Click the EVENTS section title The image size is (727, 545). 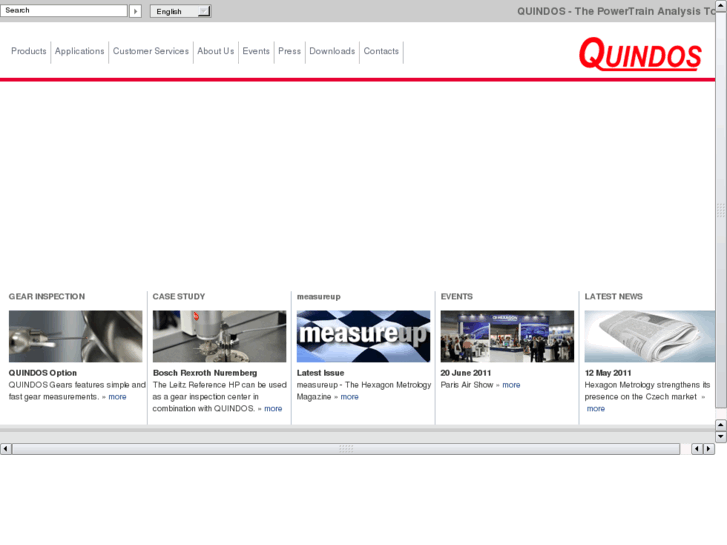[x=457, y=296]
